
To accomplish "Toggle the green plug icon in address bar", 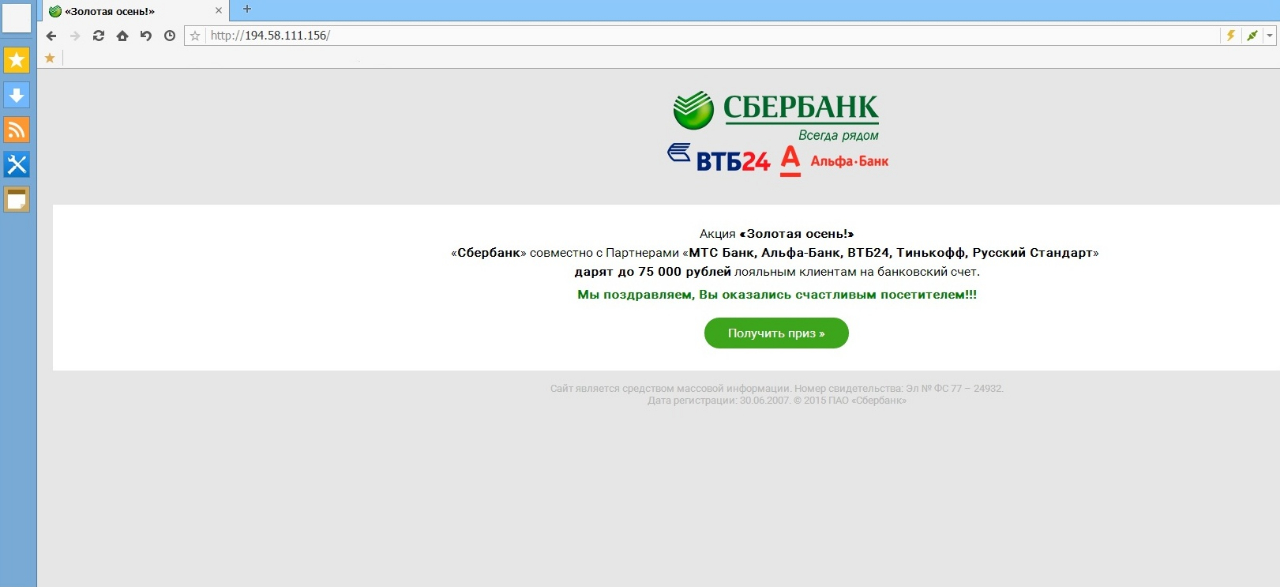I will (x=1252, y=36).
